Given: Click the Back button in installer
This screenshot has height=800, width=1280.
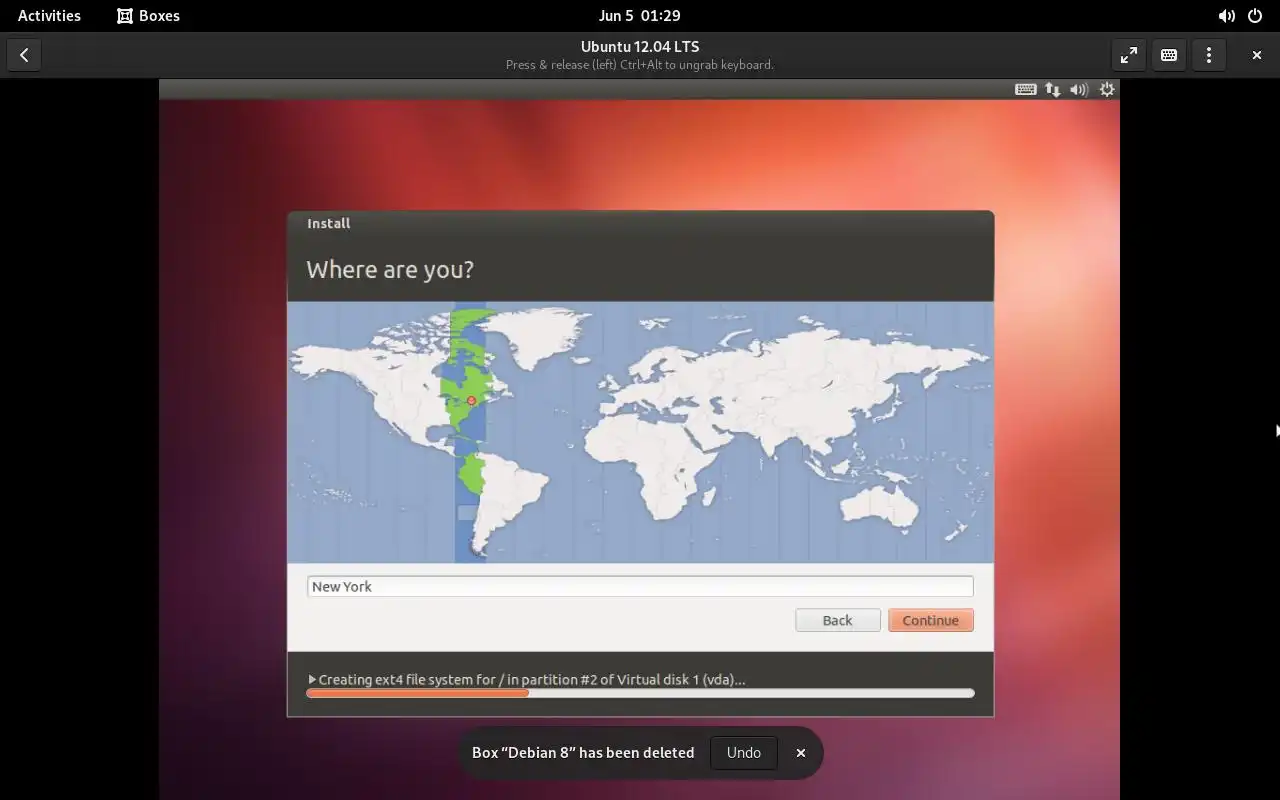Looking at the screenshot, I should tap(838, 620).
